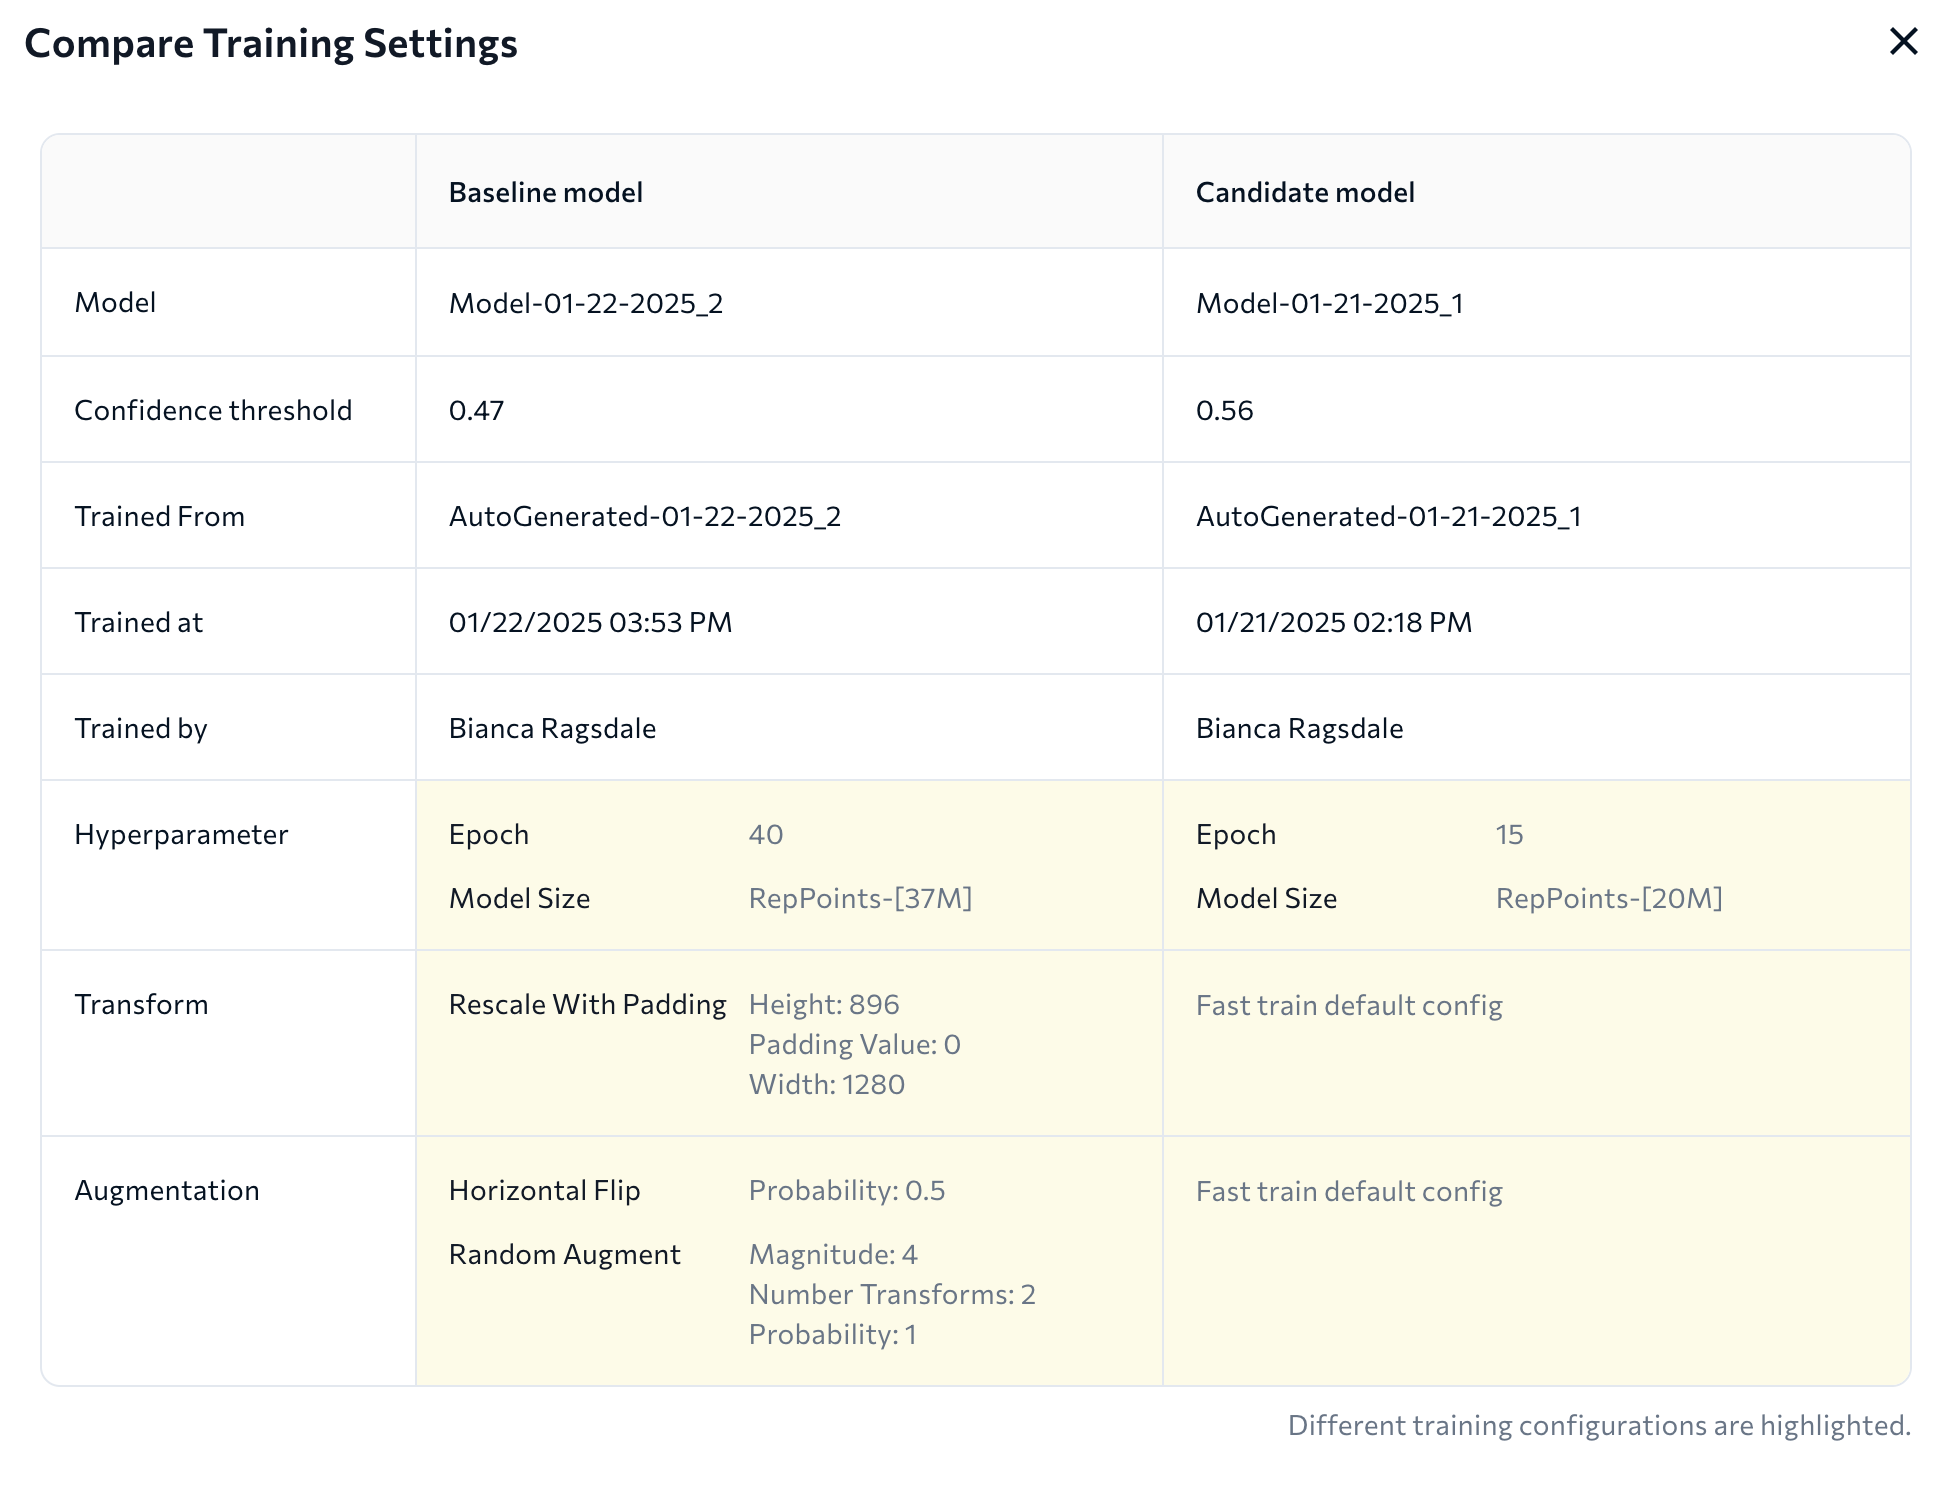Image resolution: width=1954 pixels, height=1486 pixels.
Task: Click baseline trained at 01/22/2025 03:53 PM
Action: [x=590, y=622]
